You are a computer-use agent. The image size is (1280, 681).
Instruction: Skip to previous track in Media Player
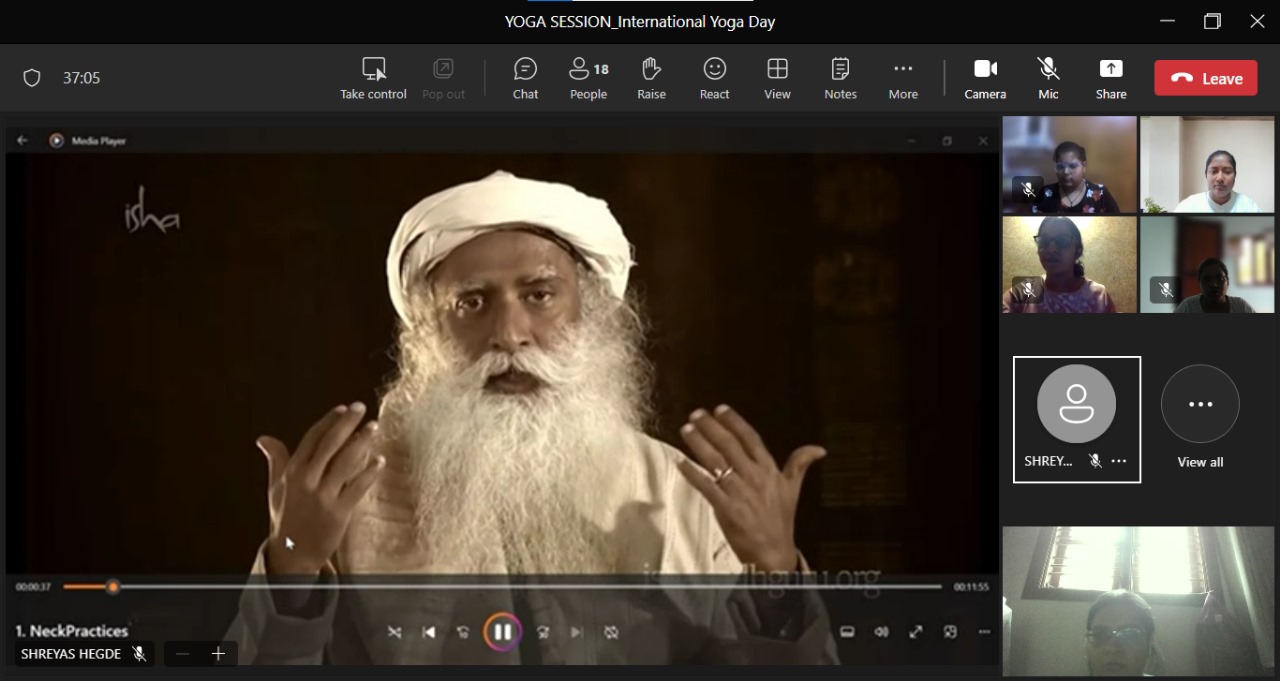429,632
